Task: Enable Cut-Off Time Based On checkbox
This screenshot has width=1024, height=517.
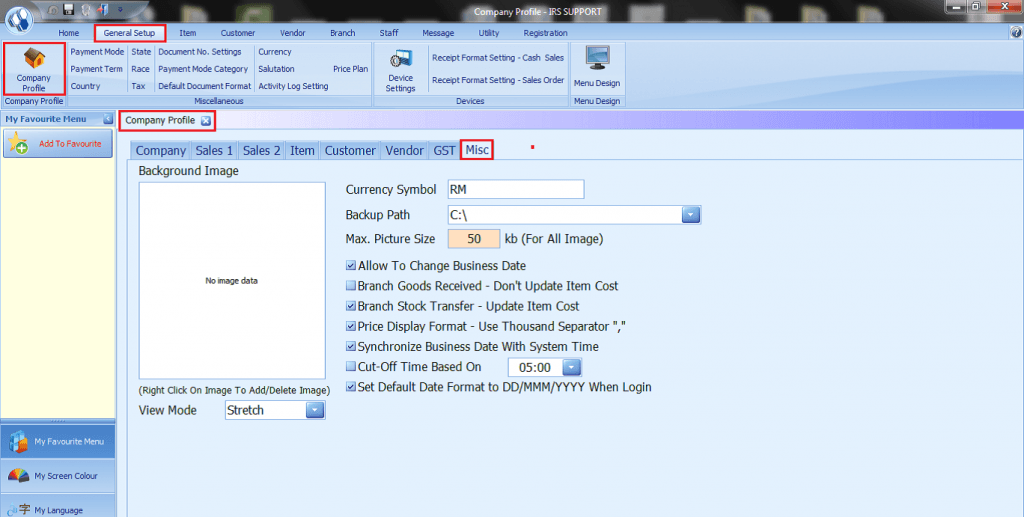Action: (x=351, y=367)
